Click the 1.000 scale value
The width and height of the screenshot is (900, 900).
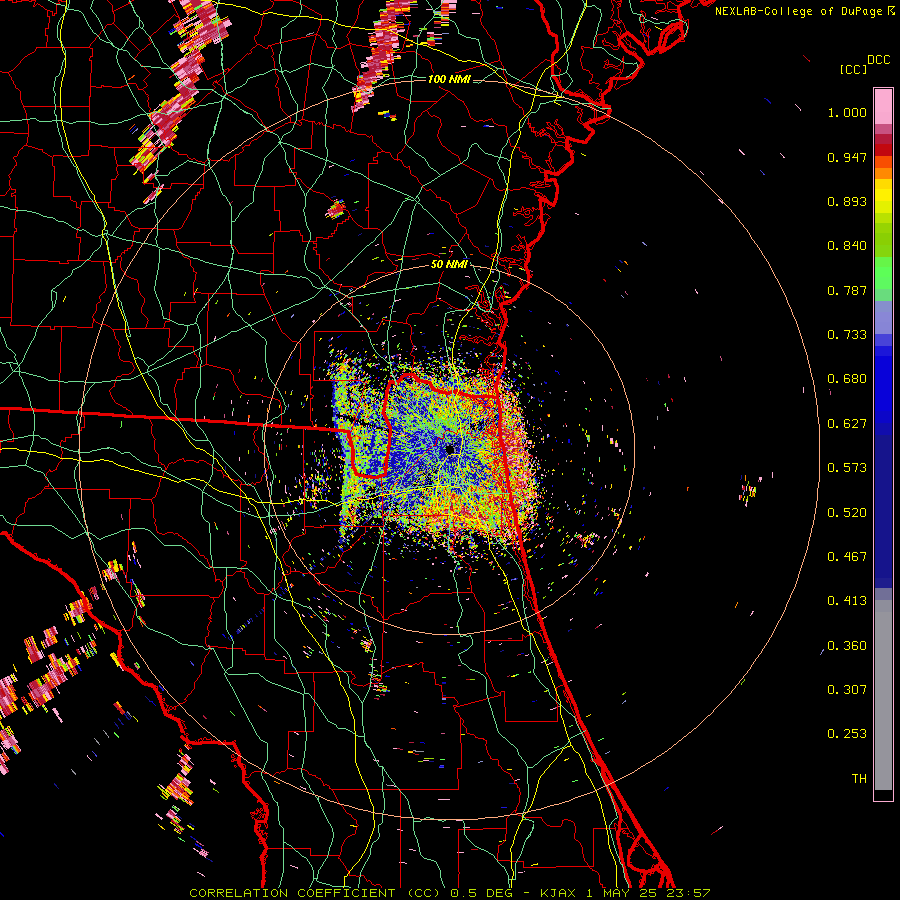[847, 112]
